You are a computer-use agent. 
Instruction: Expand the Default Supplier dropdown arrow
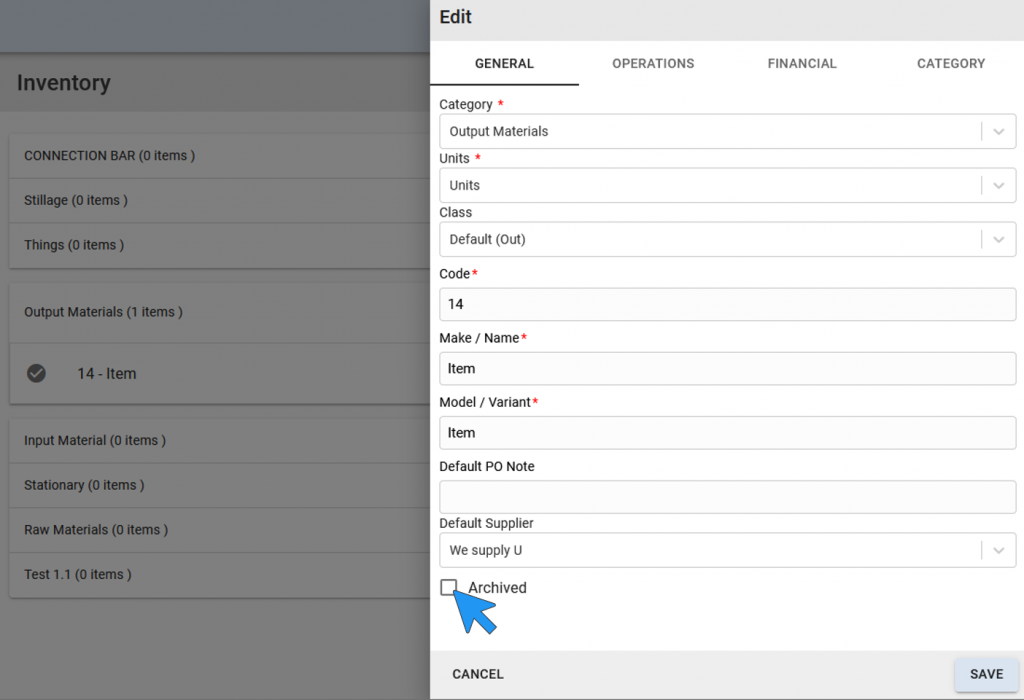999,550
